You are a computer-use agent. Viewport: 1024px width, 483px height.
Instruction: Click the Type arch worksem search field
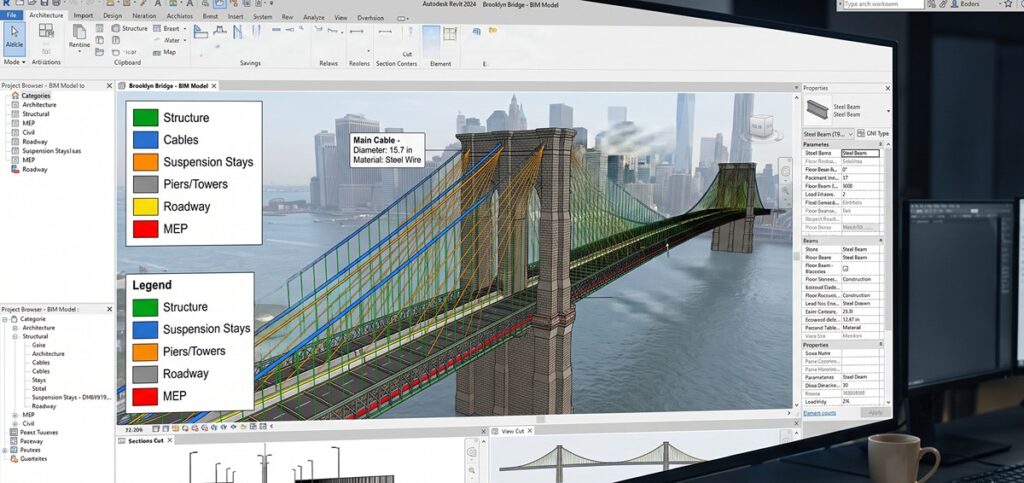(x=882, y=5)
